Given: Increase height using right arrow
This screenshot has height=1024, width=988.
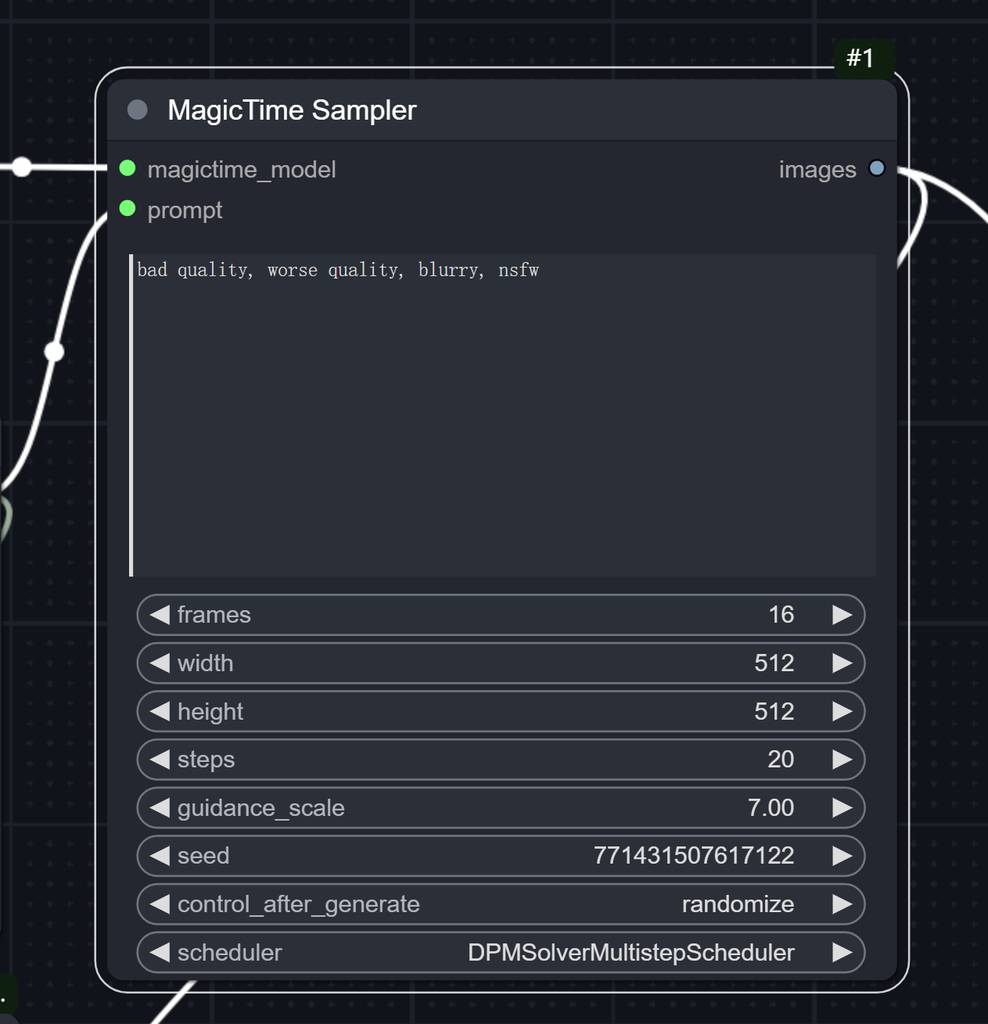Looking at the screenshot, I should (x=842, y=711).
